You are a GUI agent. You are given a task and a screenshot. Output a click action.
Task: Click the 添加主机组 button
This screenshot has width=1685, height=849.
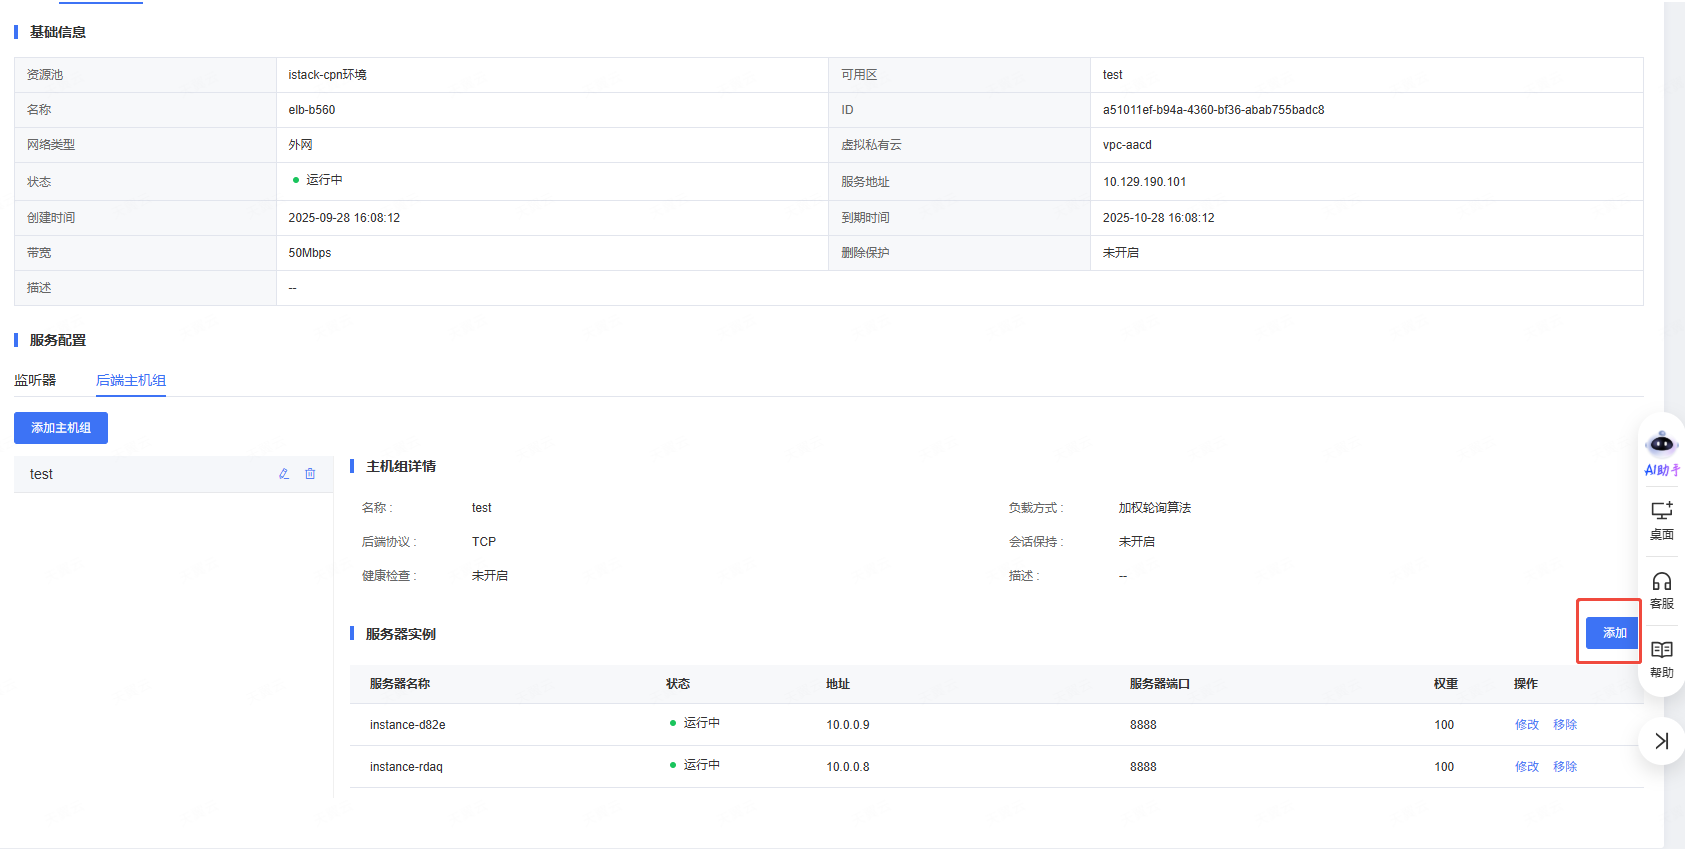(x=61, y=428)
